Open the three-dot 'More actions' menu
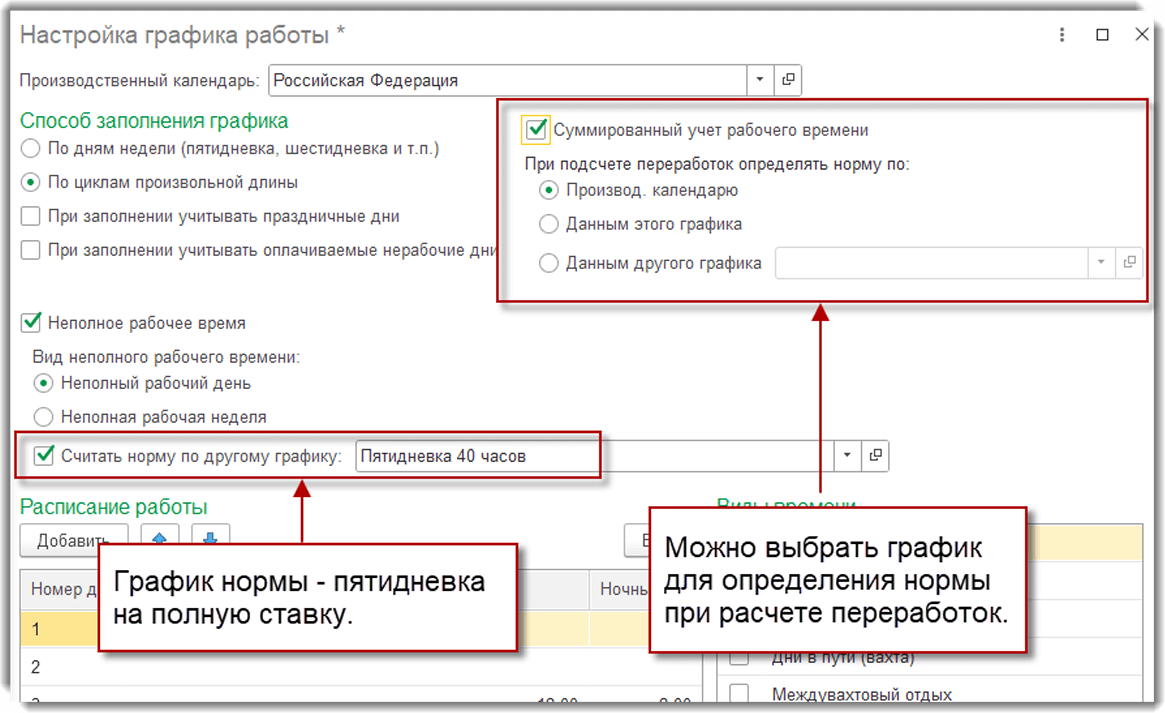 (1061, 34)
